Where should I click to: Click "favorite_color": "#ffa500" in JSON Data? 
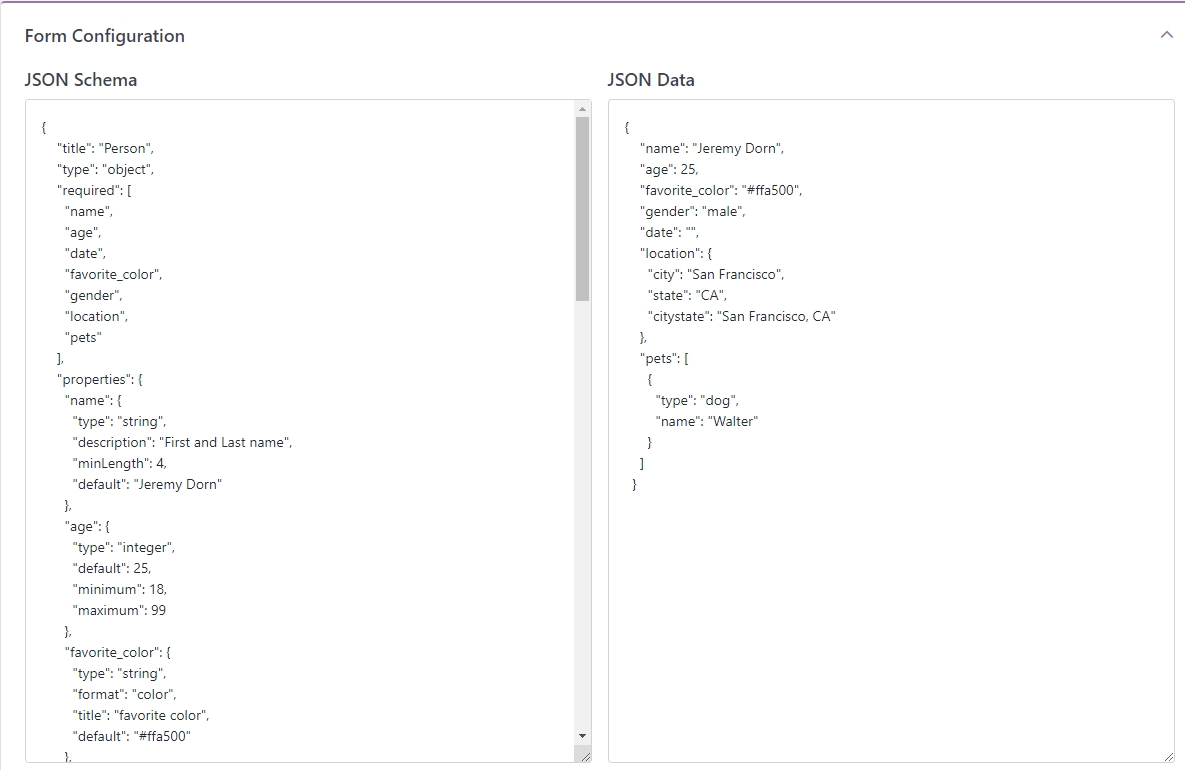(x=721, y=190)
